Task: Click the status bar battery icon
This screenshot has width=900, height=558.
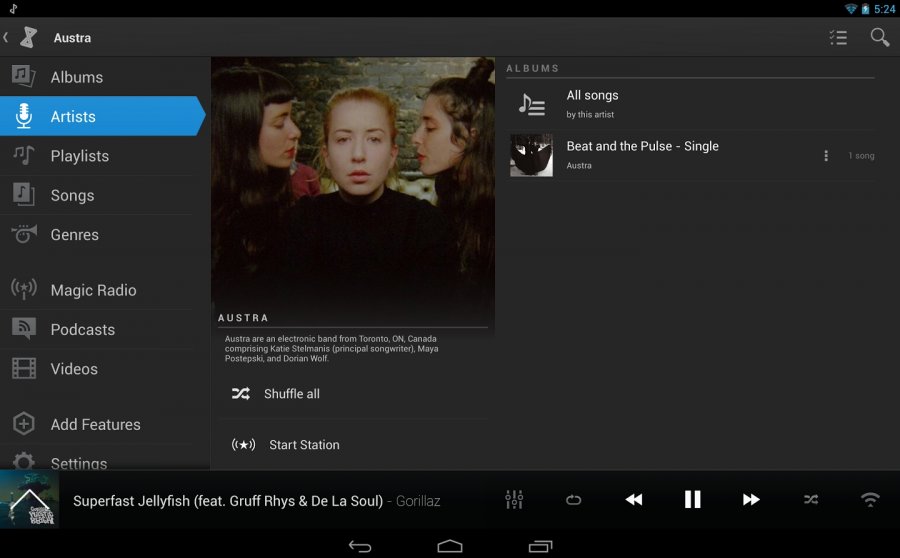Action: coord(865,9)
